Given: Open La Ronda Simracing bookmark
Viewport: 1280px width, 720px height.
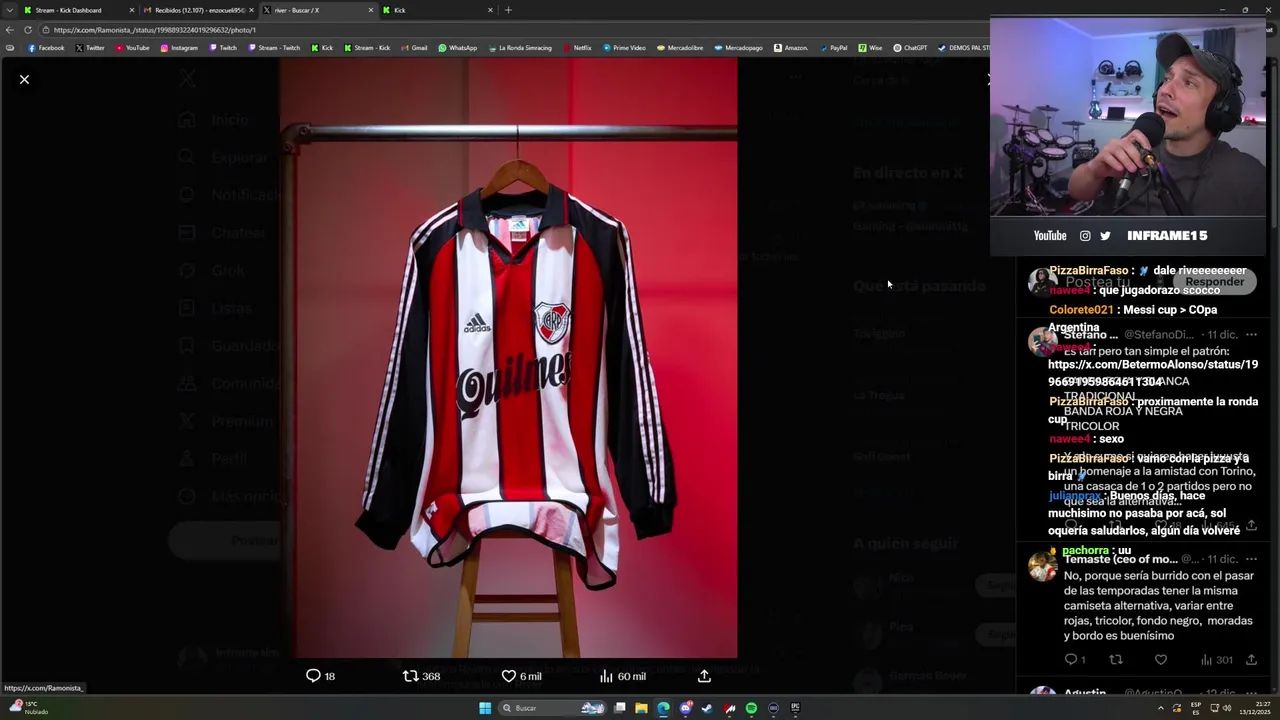Looking at the screenshot, I should coord(520,48).
